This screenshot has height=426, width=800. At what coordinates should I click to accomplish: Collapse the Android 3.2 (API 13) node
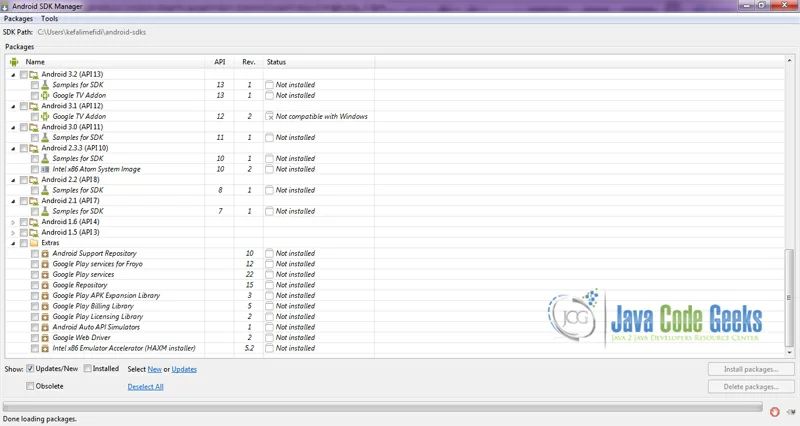[13, 74]
